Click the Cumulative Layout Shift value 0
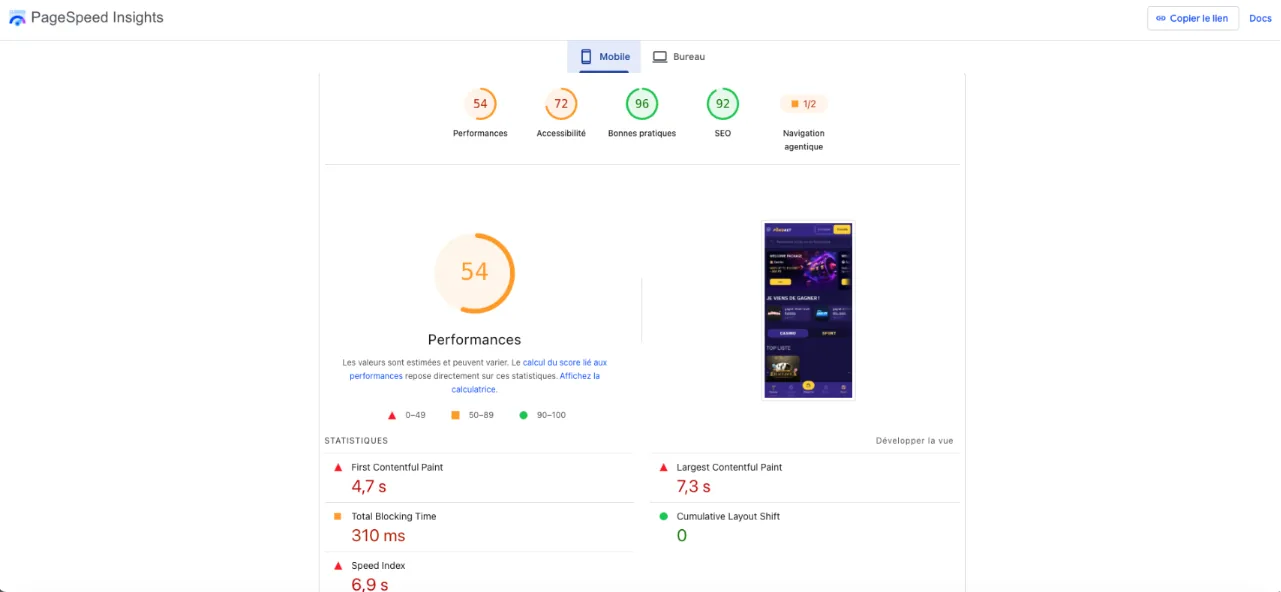Screen dimensions: 1281x592 [682, 536]
